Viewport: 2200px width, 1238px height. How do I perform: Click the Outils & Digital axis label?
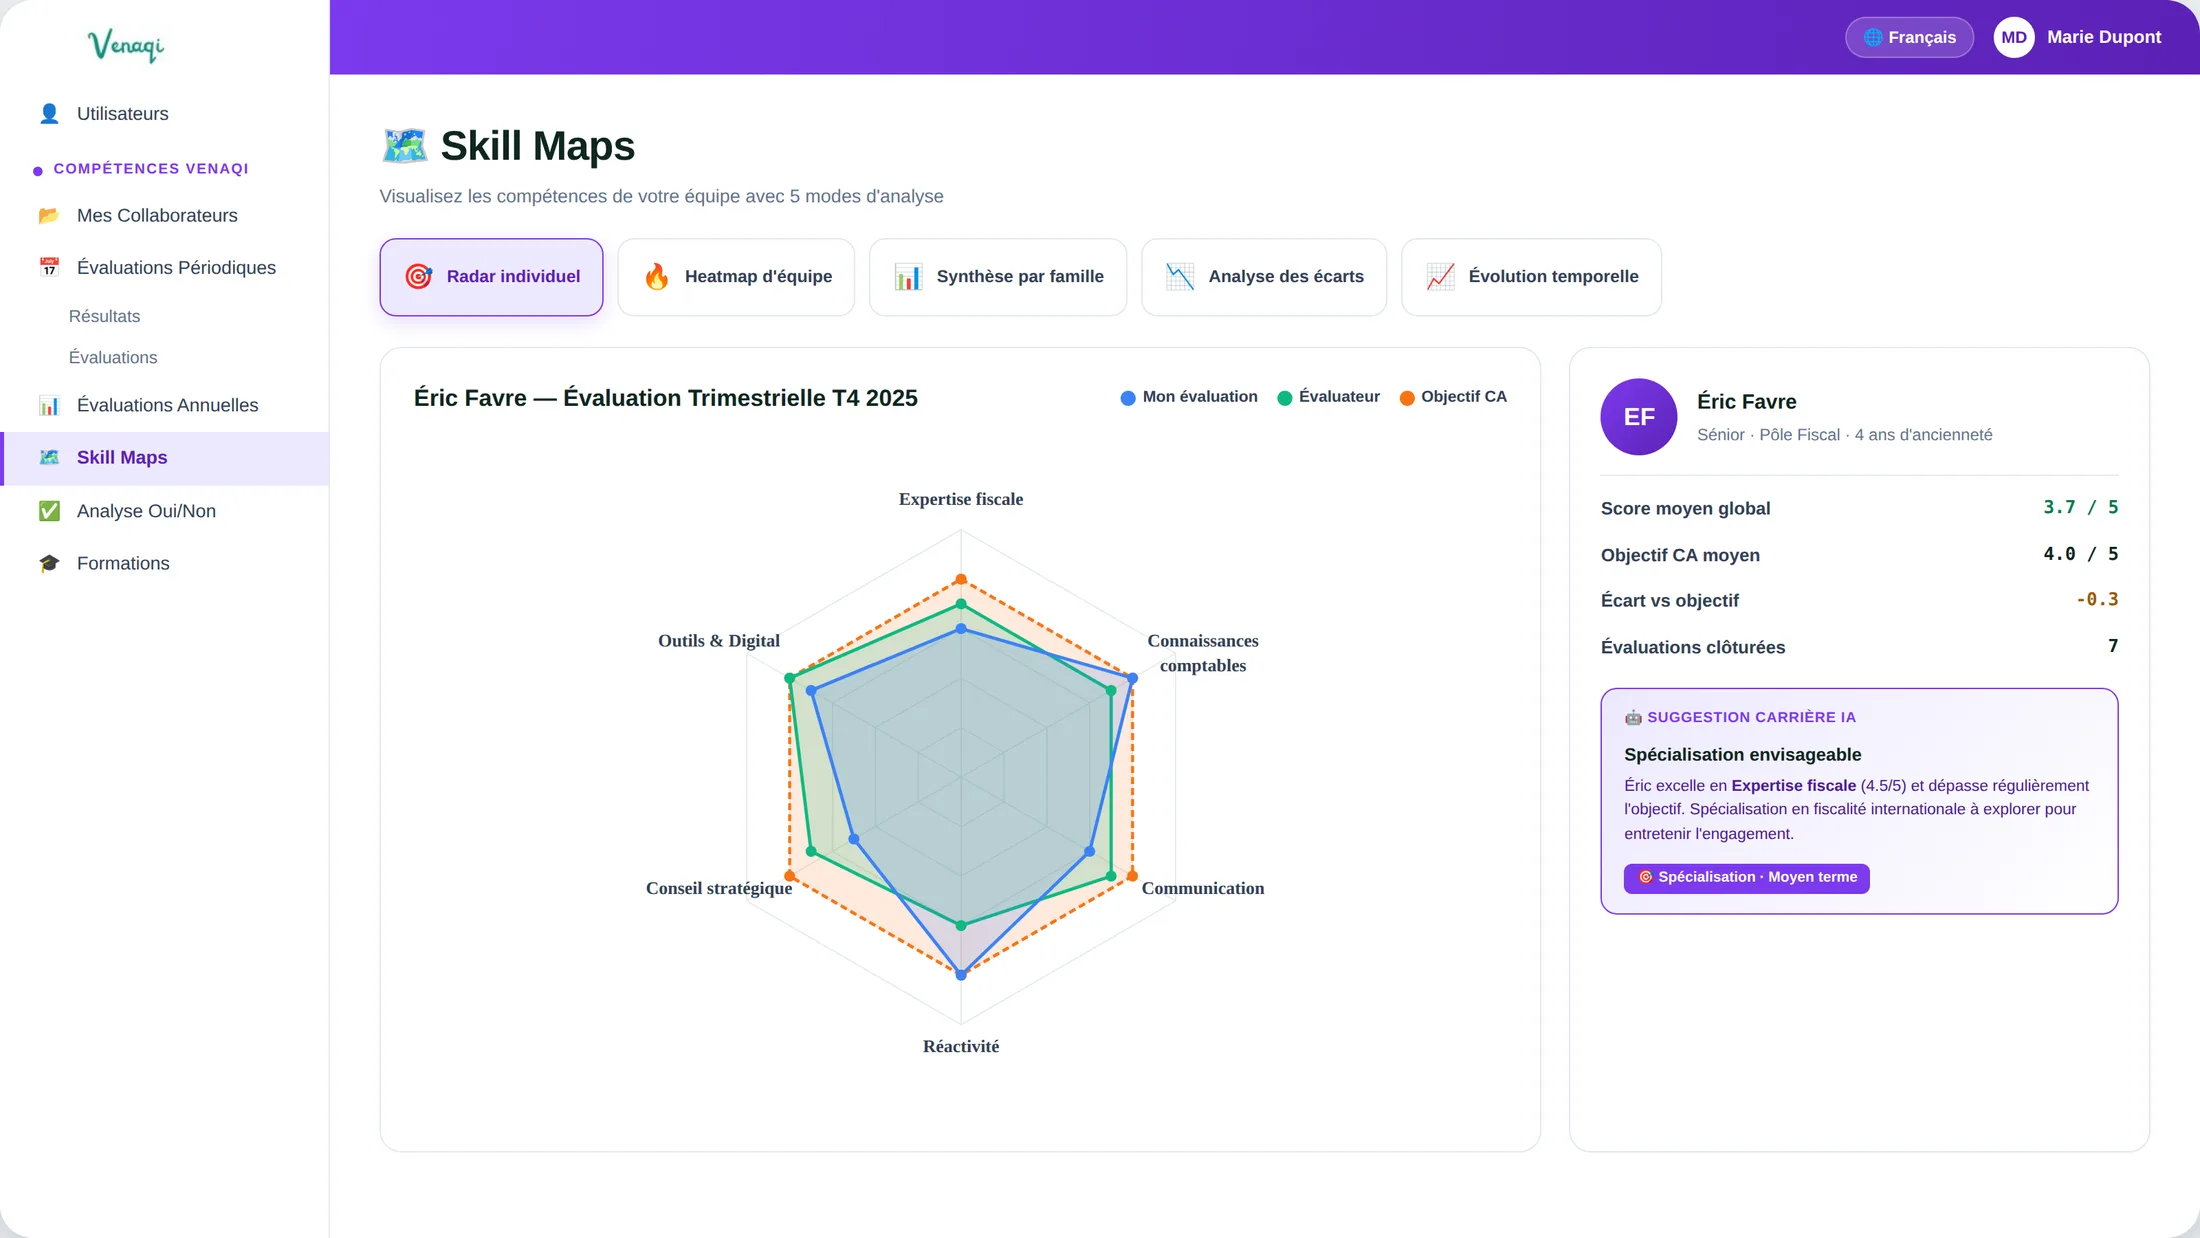coord(718,641)
